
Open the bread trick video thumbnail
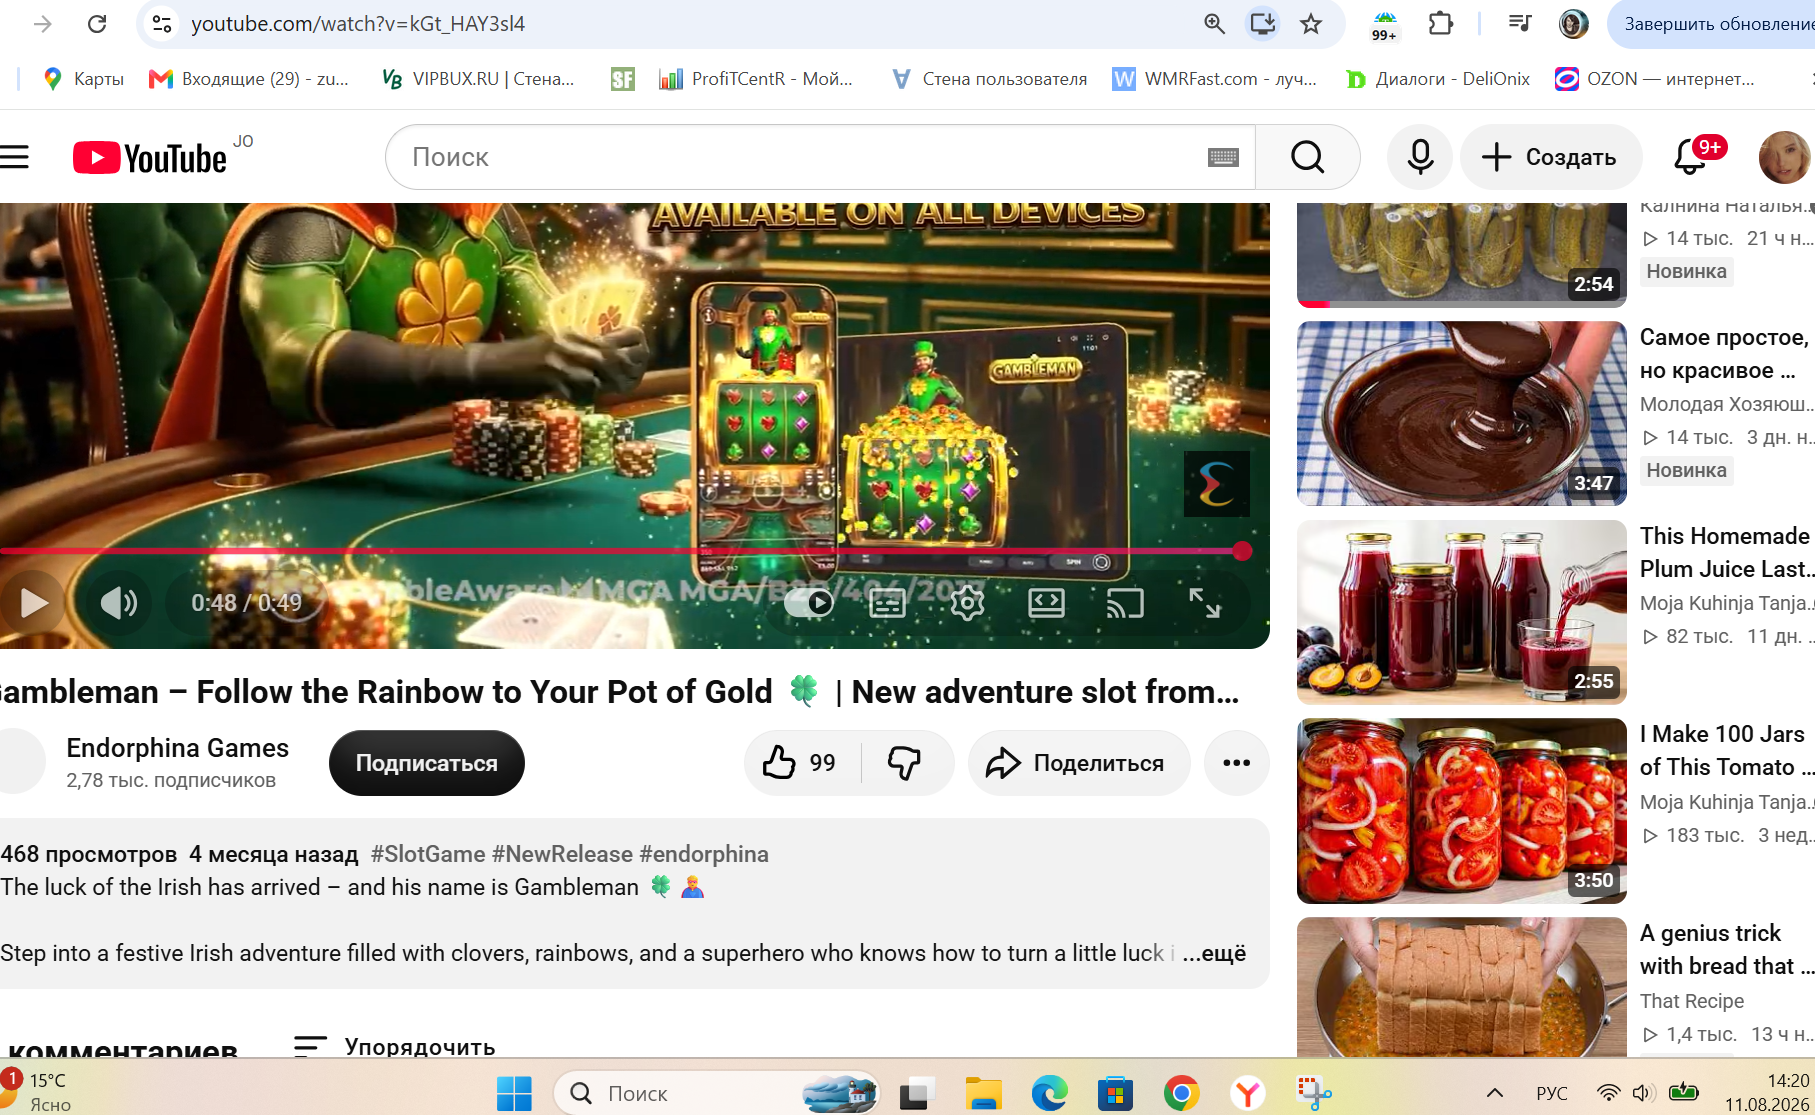click(x=1462, y=987)
